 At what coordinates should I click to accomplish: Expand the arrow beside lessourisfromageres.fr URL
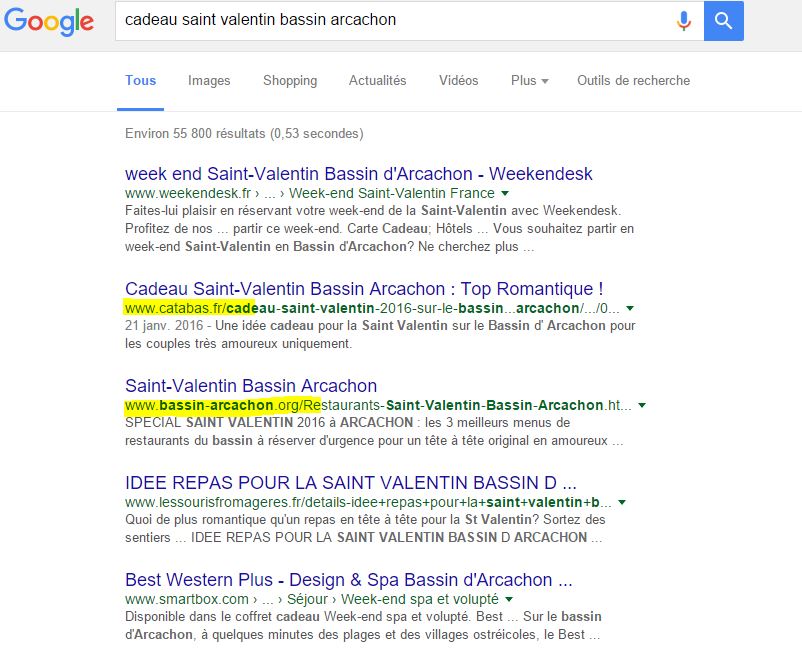click(x=622, y=502)
